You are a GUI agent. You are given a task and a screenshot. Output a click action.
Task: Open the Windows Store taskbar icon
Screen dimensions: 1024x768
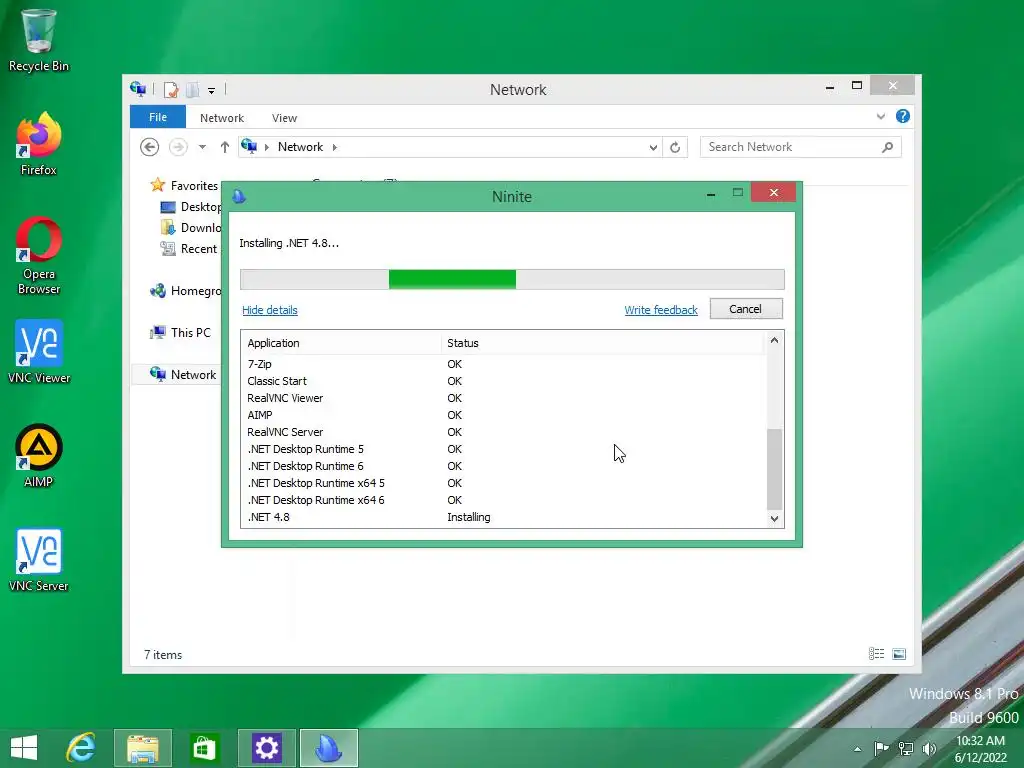coord(204,748)
